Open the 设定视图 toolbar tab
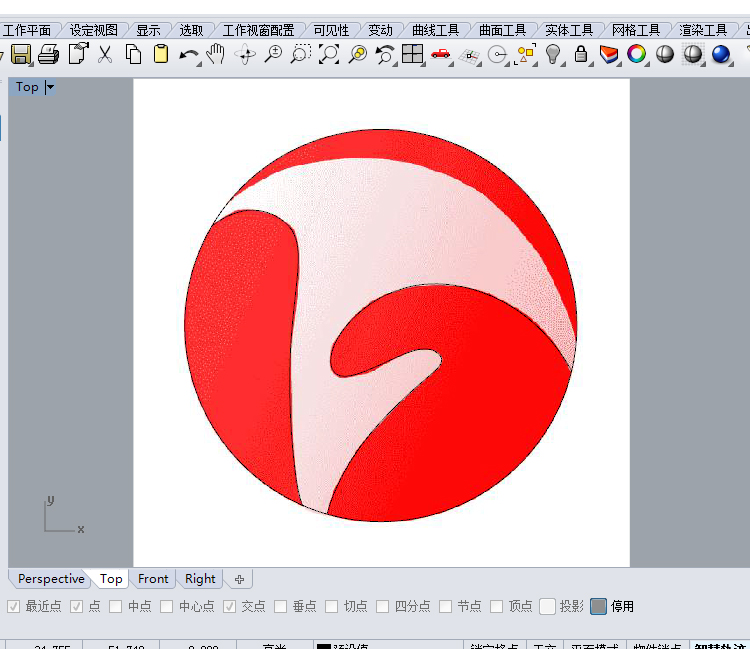 point(94,31)
